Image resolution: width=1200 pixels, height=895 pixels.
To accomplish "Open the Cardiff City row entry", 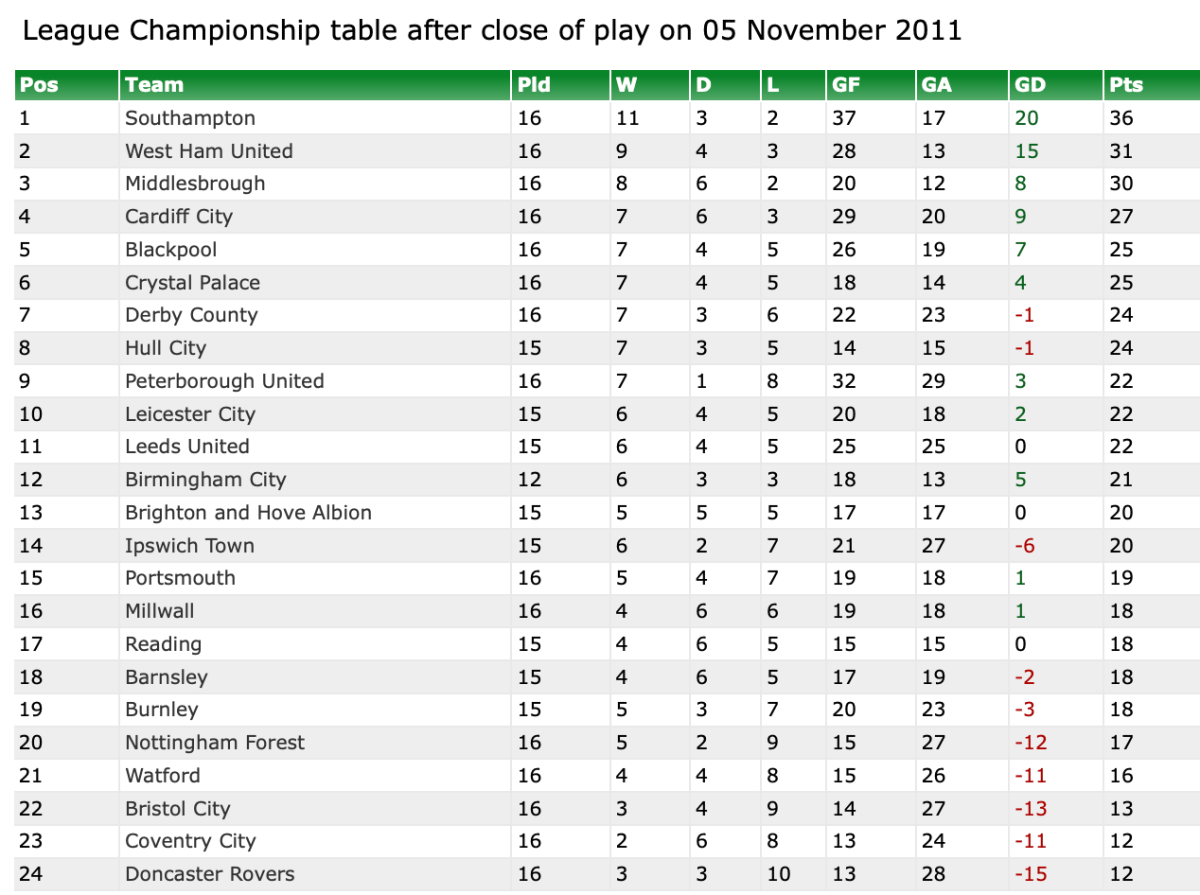I will coord(179,217).
